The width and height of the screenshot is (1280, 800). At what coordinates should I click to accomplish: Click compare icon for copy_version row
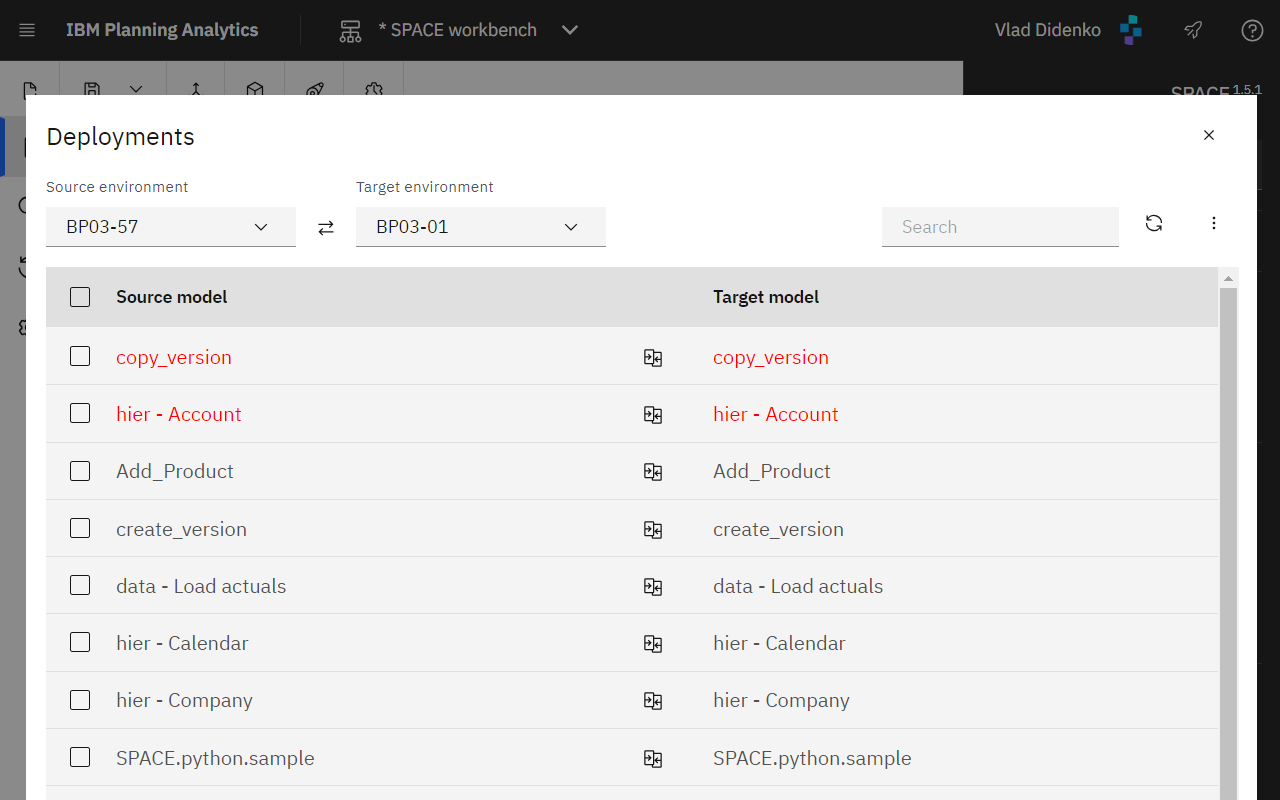[x=653, y=358]
